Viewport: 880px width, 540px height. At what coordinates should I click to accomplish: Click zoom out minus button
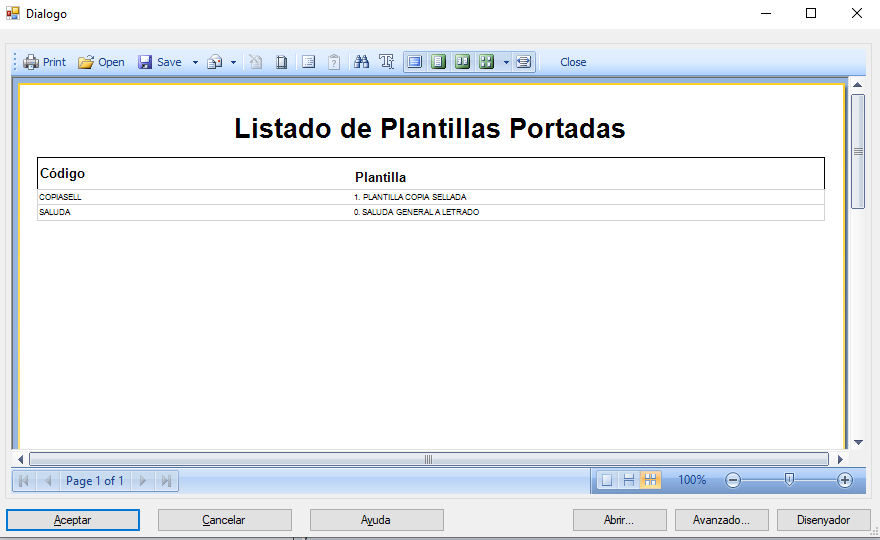click(733, 481)
